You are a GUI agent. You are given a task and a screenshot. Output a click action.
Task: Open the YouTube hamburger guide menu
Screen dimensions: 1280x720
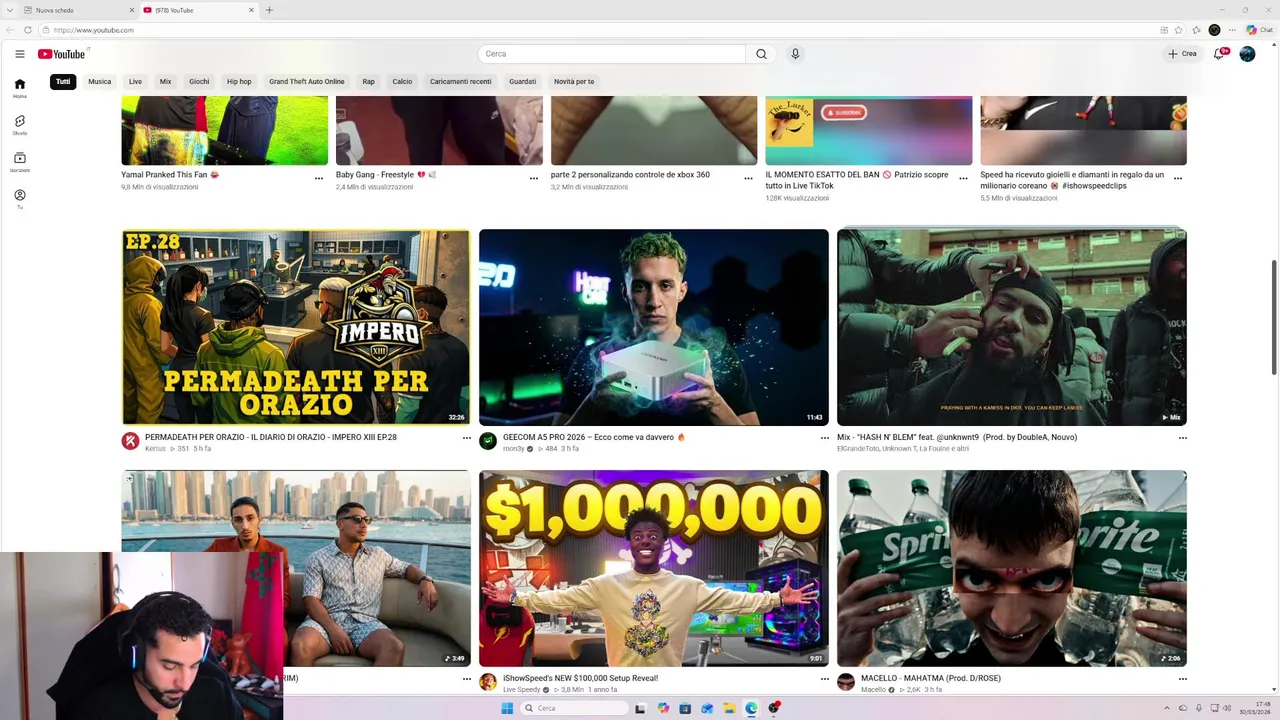(19, 54)
